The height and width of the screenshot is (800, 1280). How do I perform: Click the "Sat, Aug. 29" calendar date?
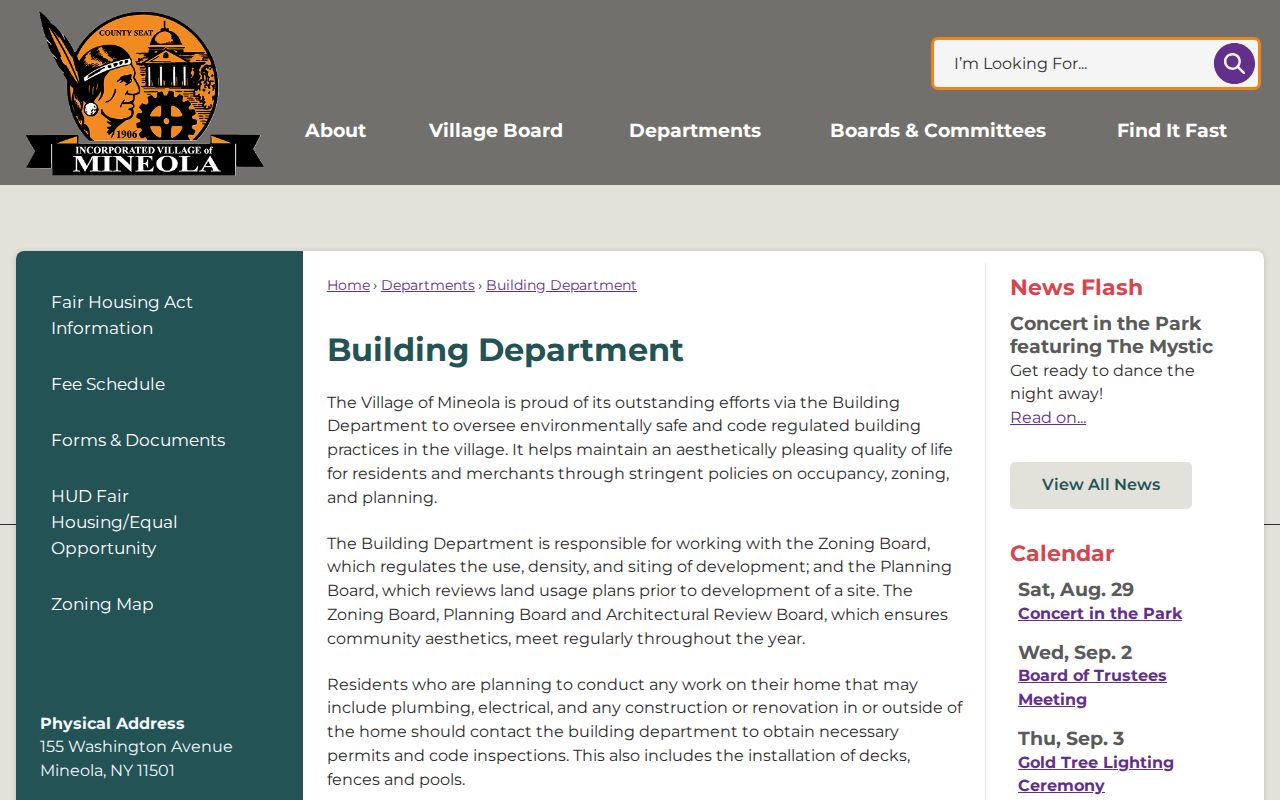(1076, 589)
